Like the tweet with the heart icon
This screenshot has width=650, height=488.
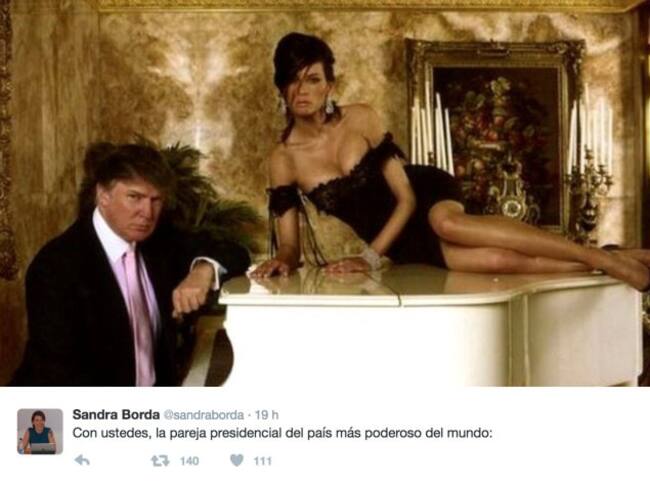(237, 460)
